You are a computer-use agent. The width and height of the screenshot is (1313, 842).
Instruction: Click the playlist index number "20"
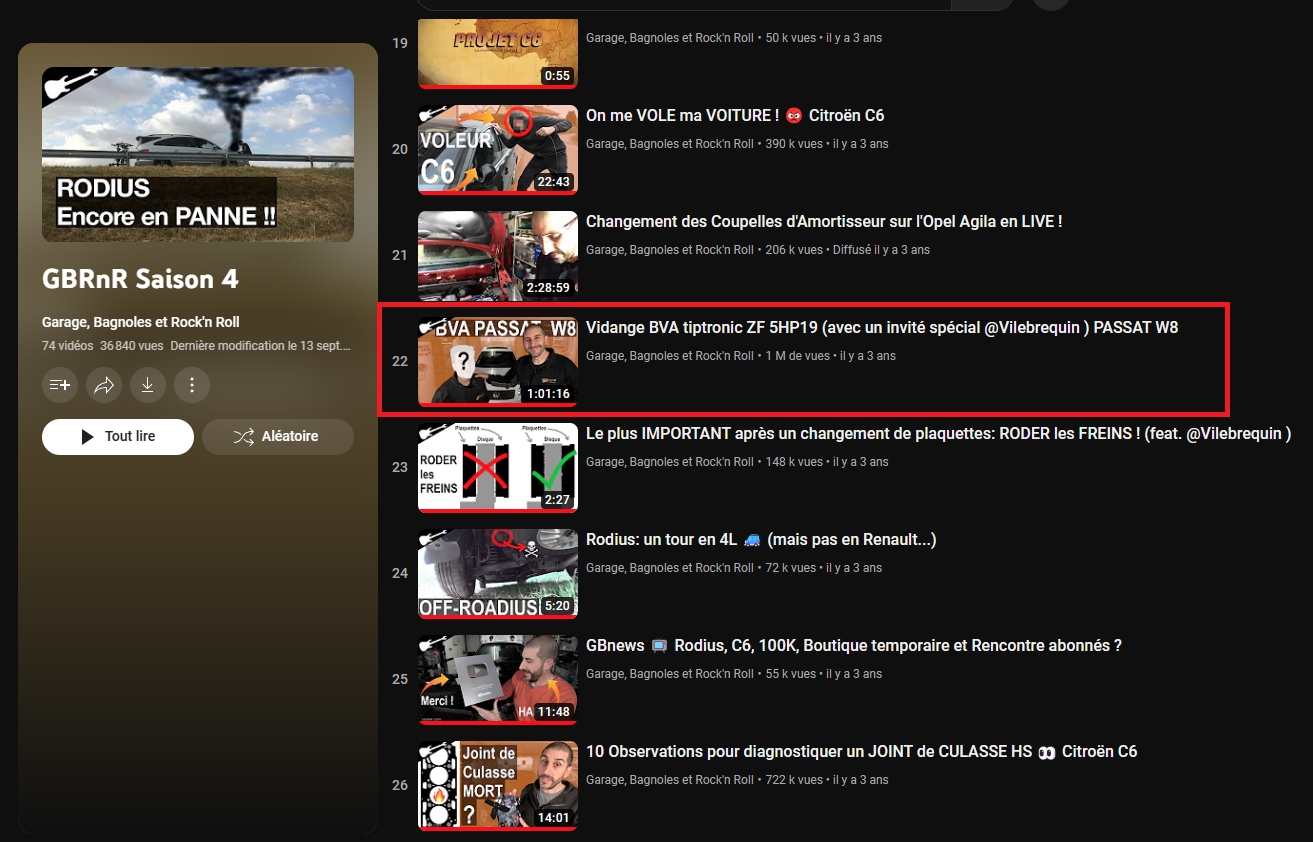tap(400, 149)
